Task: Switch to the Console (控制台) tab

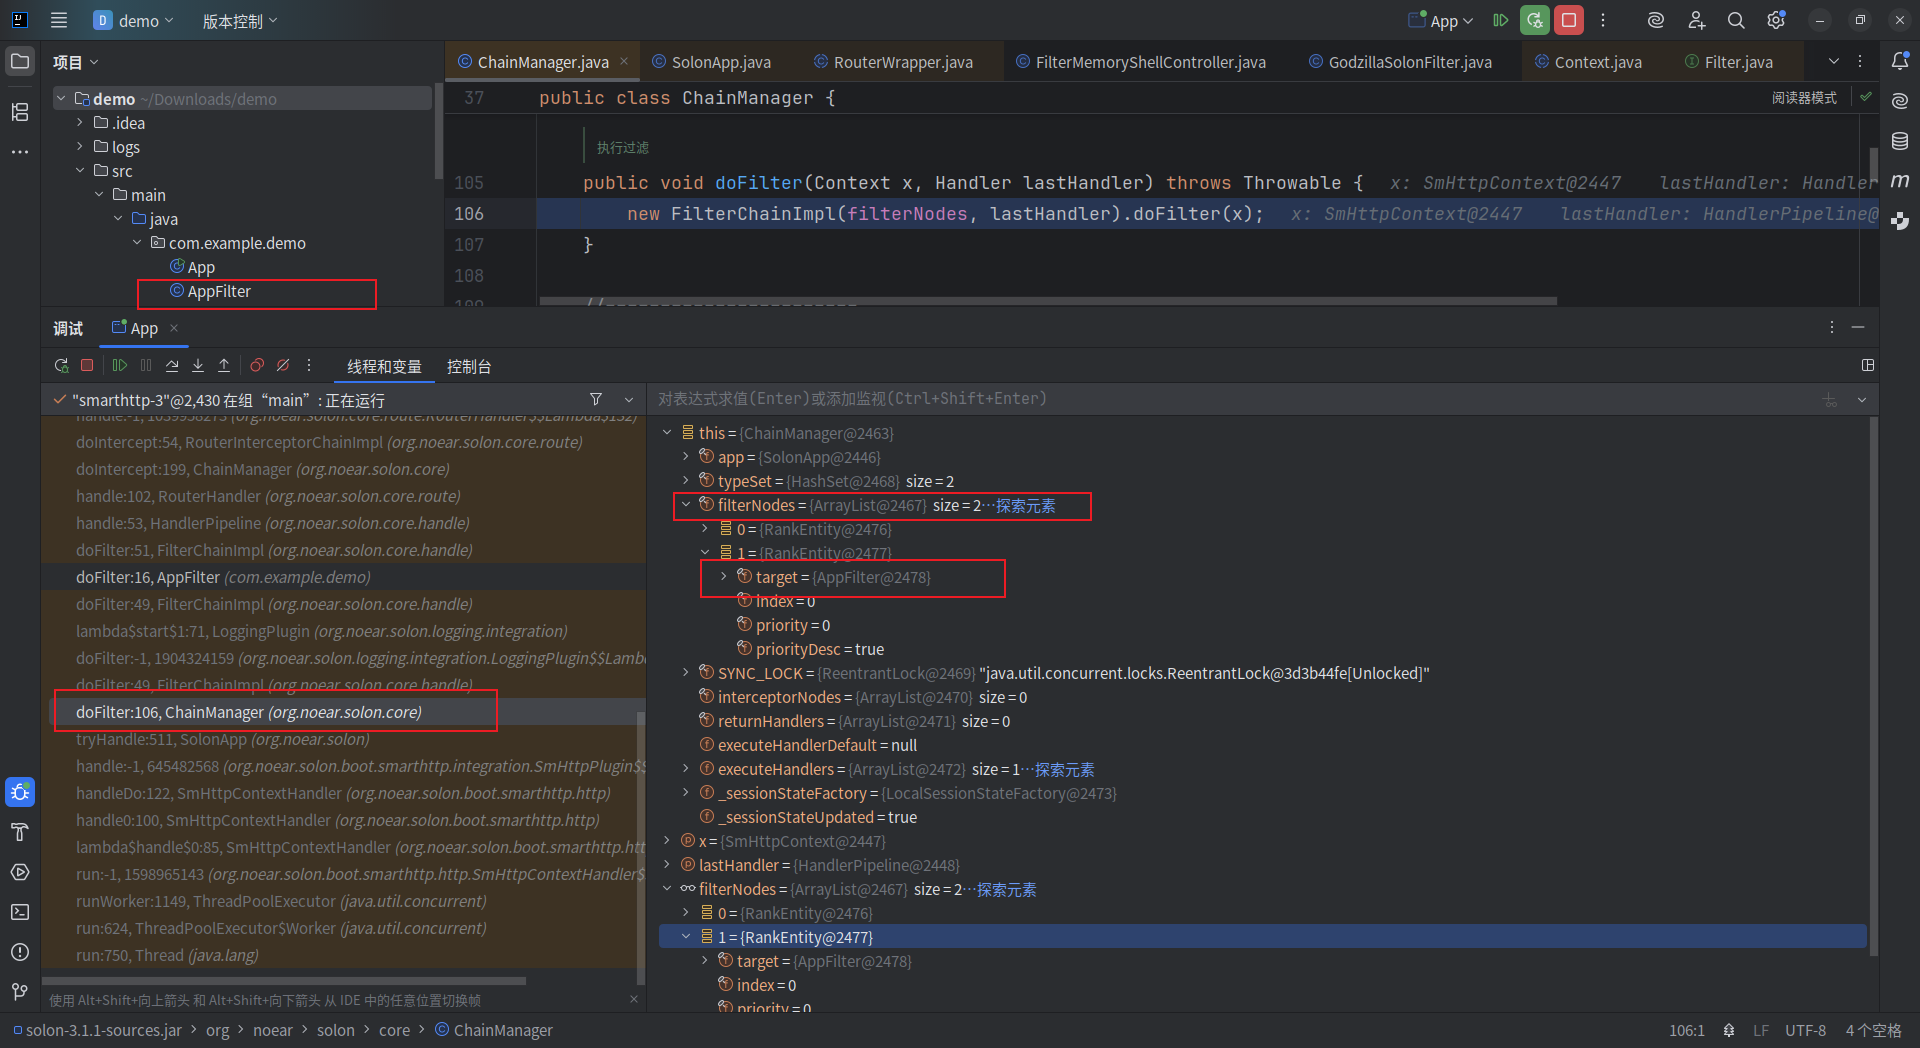Action: click(468, 367)
